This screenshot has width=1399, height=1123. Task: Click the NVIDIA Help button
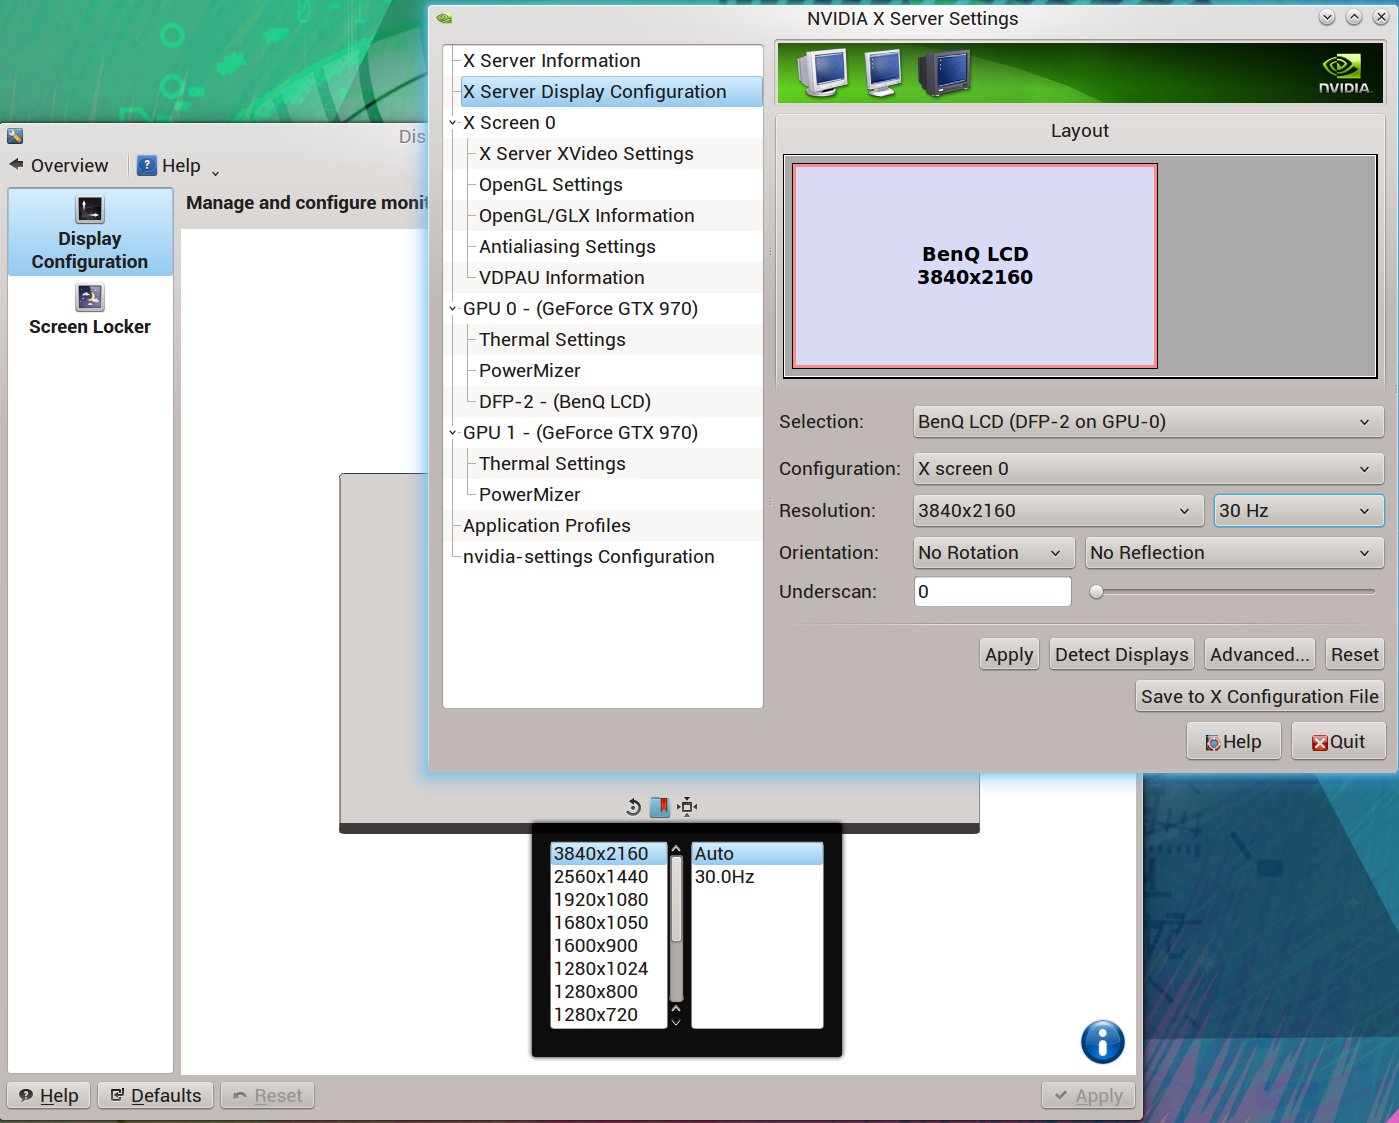click(1234, 742)
